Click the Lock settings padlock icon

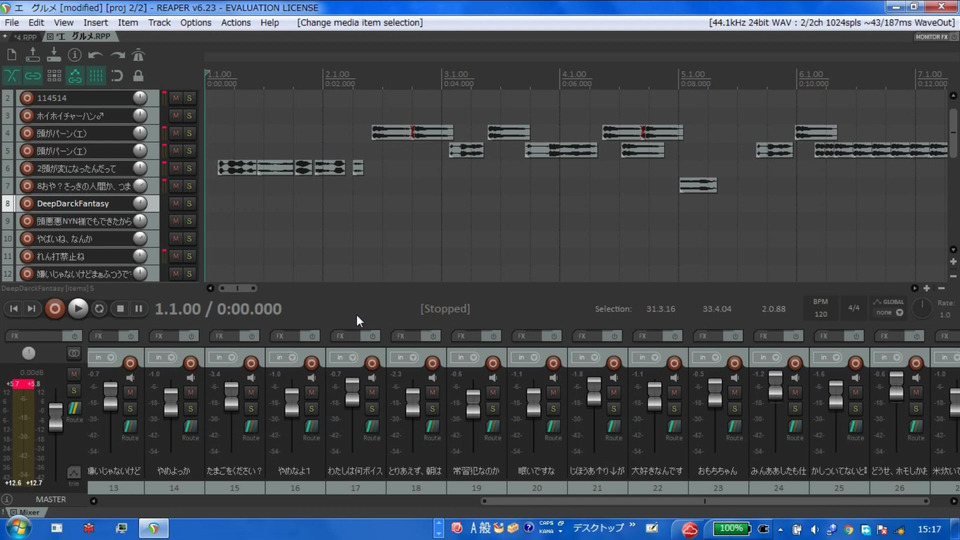point(138,76)
